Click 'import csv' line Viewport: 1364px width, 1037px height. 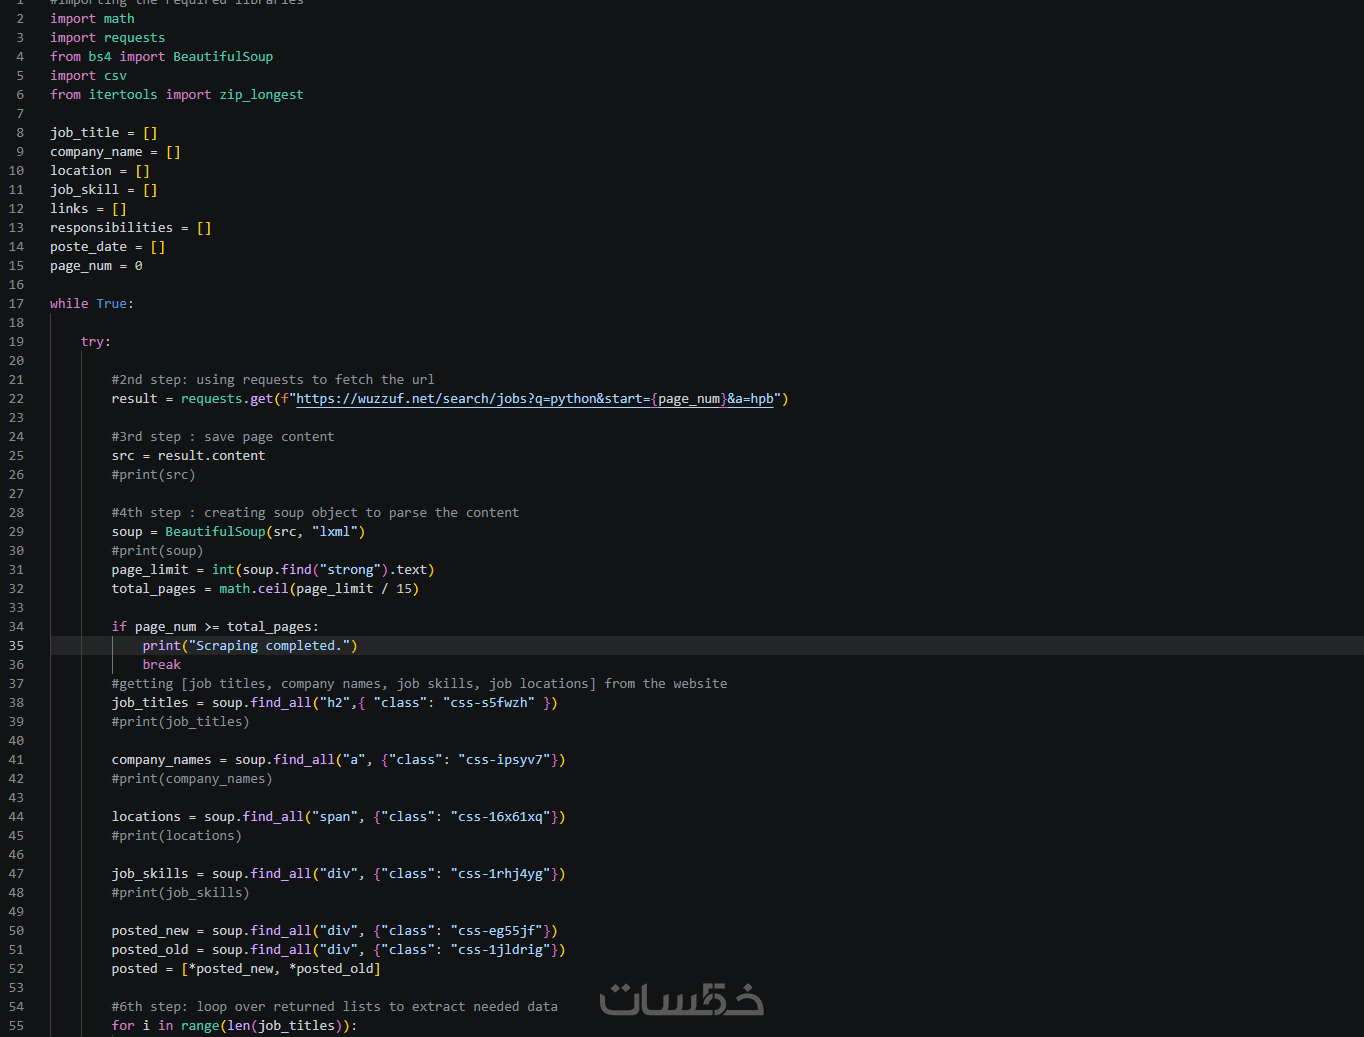(x=89, y=76)
